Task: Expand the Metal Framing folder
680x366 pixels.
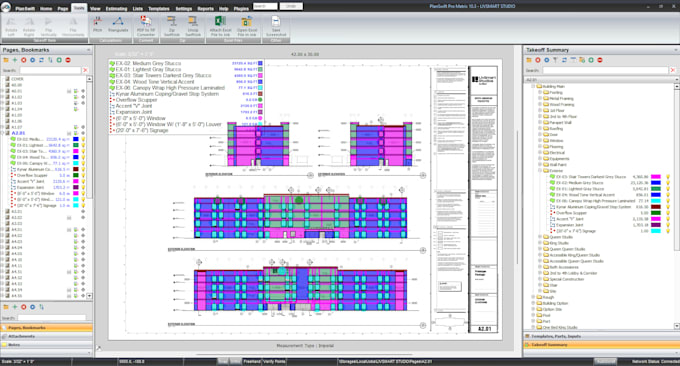Action: coord(540,98)
